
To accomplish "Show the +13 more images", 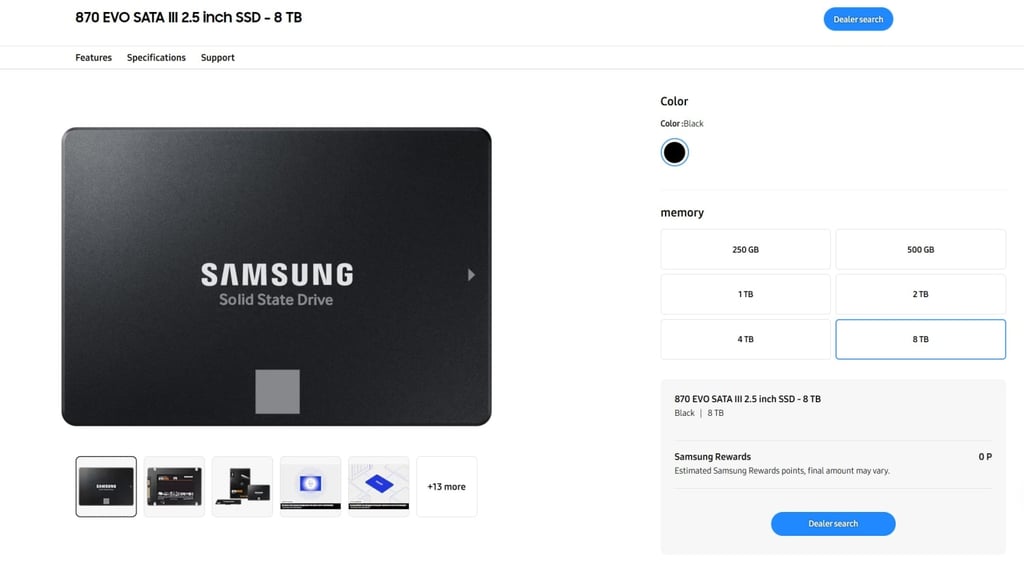I will point(447,487).
